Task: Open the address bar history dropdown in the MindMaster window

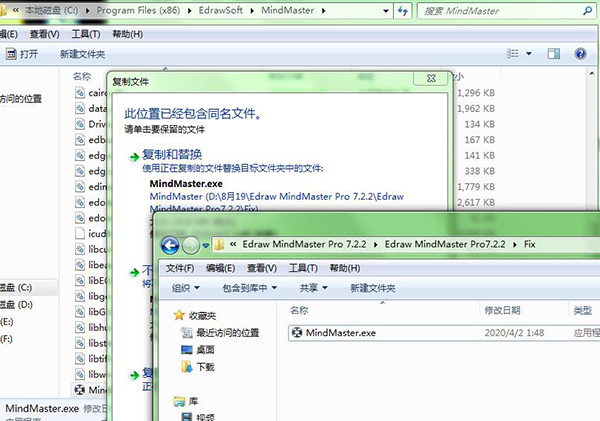Action: pos(386,11)
